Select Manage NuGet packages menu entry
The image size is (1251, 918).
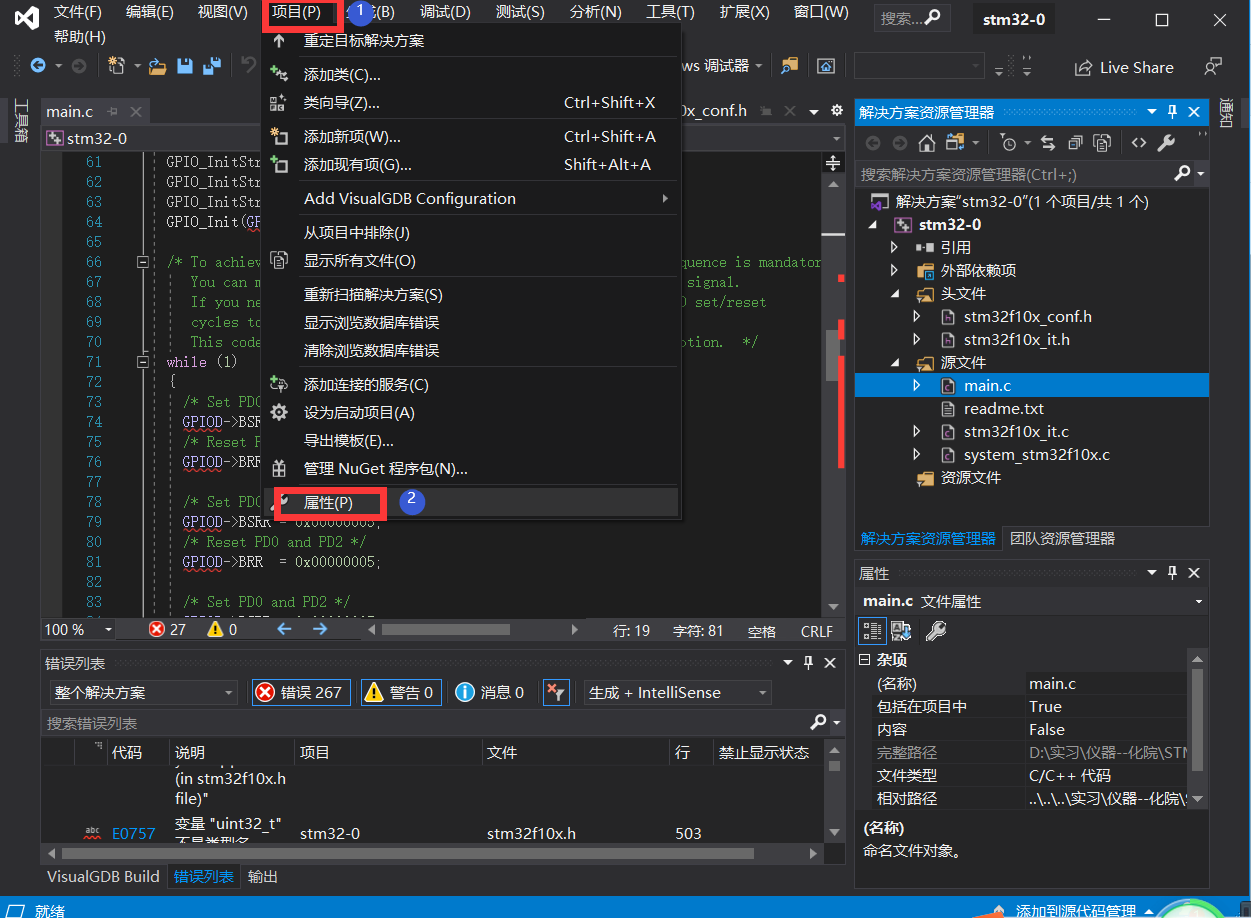coord(472,468)
